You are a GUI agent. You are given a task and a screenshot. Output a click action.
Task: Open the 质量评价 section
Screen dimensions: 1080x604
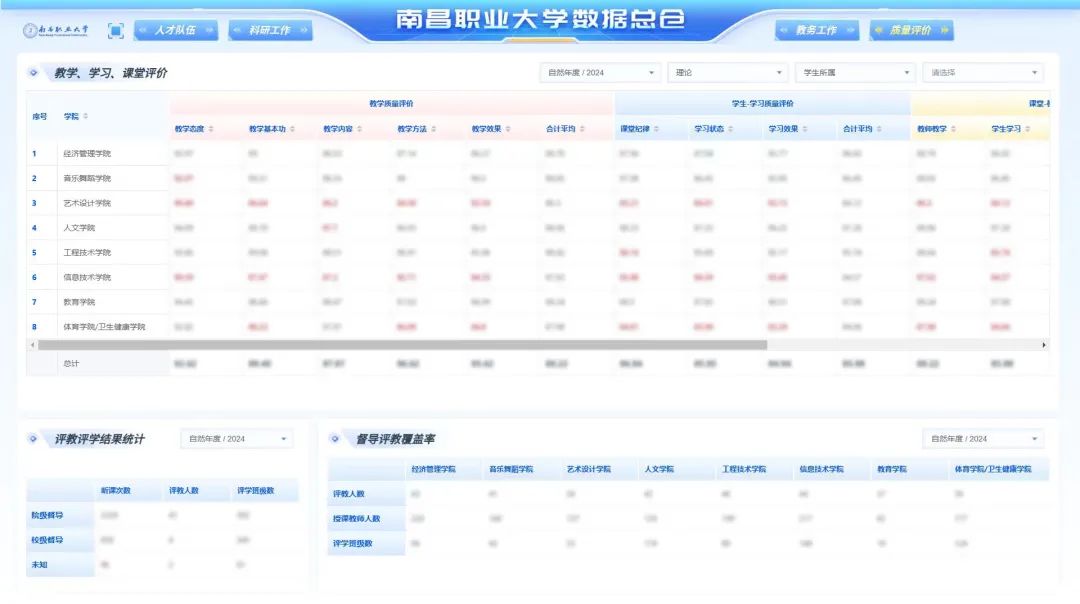click(x=911, y=31)
